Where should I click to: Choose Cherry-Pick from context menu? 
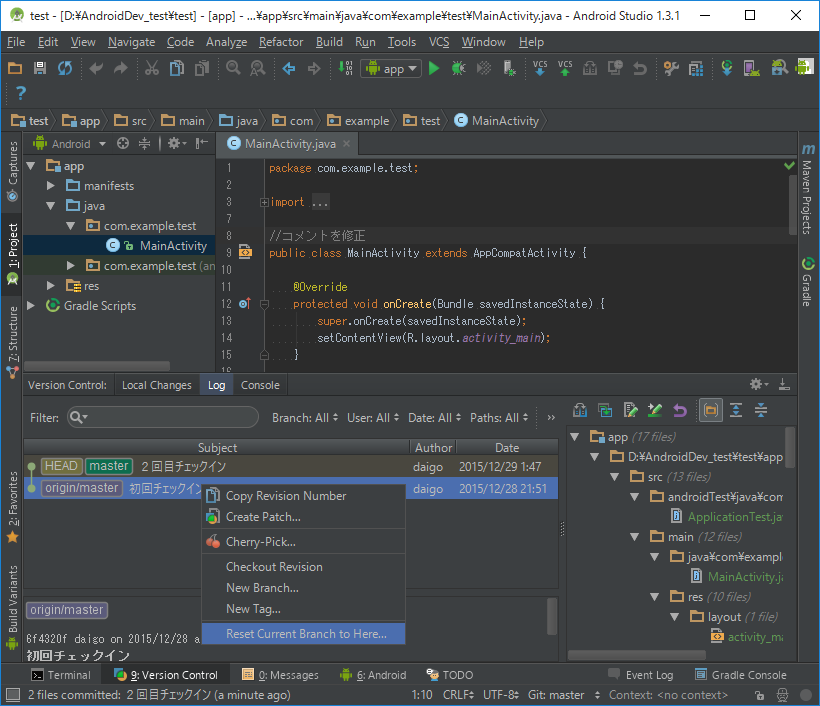pos(303,542)
